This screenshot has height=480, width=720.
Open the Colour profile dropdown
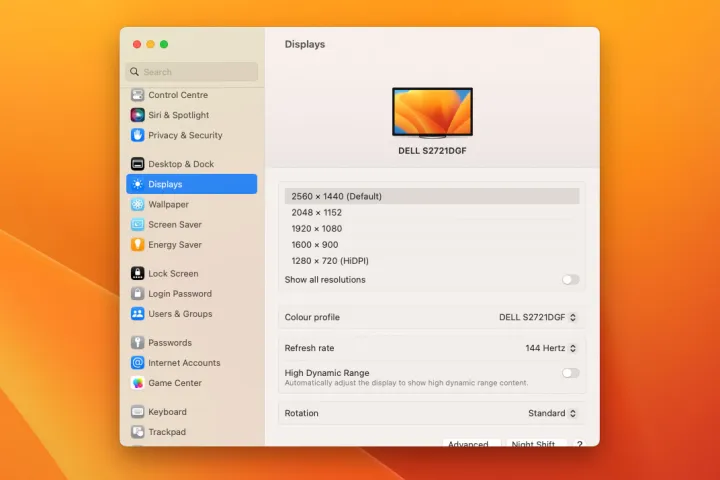pos(538,317)
